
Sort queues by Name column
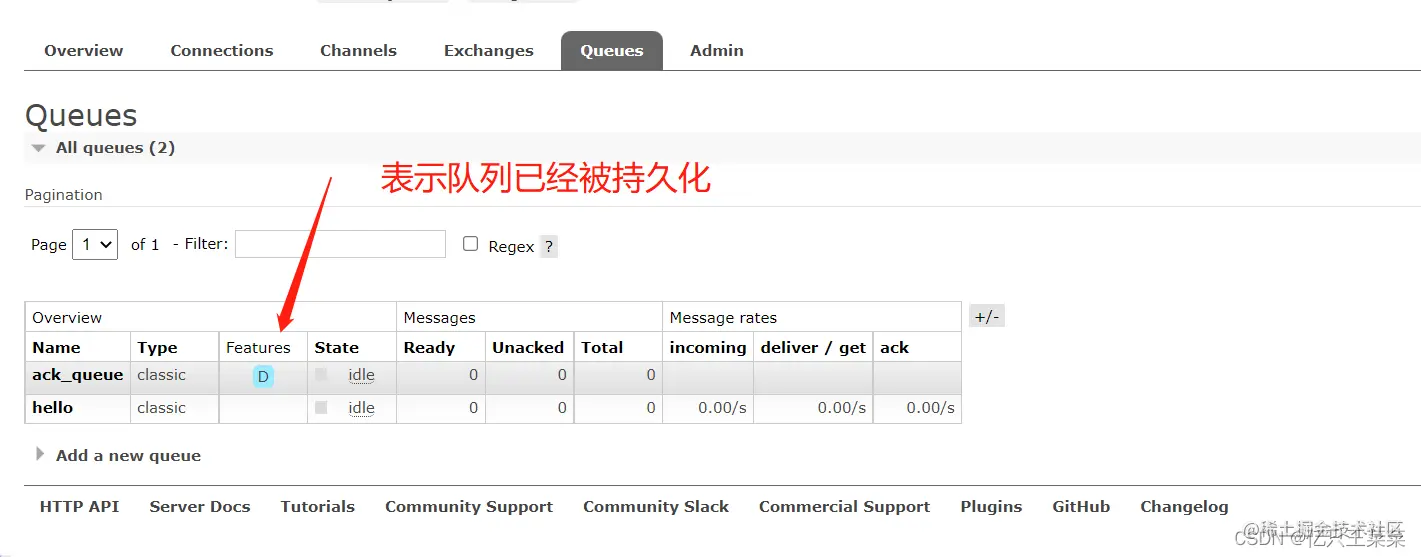[x=56, y=348]
